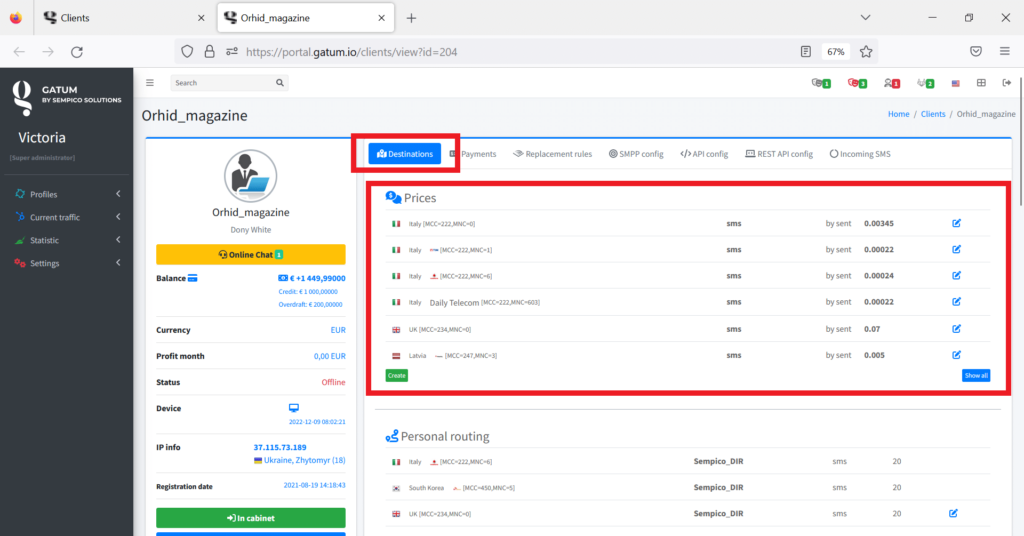Viewport: 1024px width, 536px height.
Task: Open the Incoming SMS tab
Action: click(860, 154)
